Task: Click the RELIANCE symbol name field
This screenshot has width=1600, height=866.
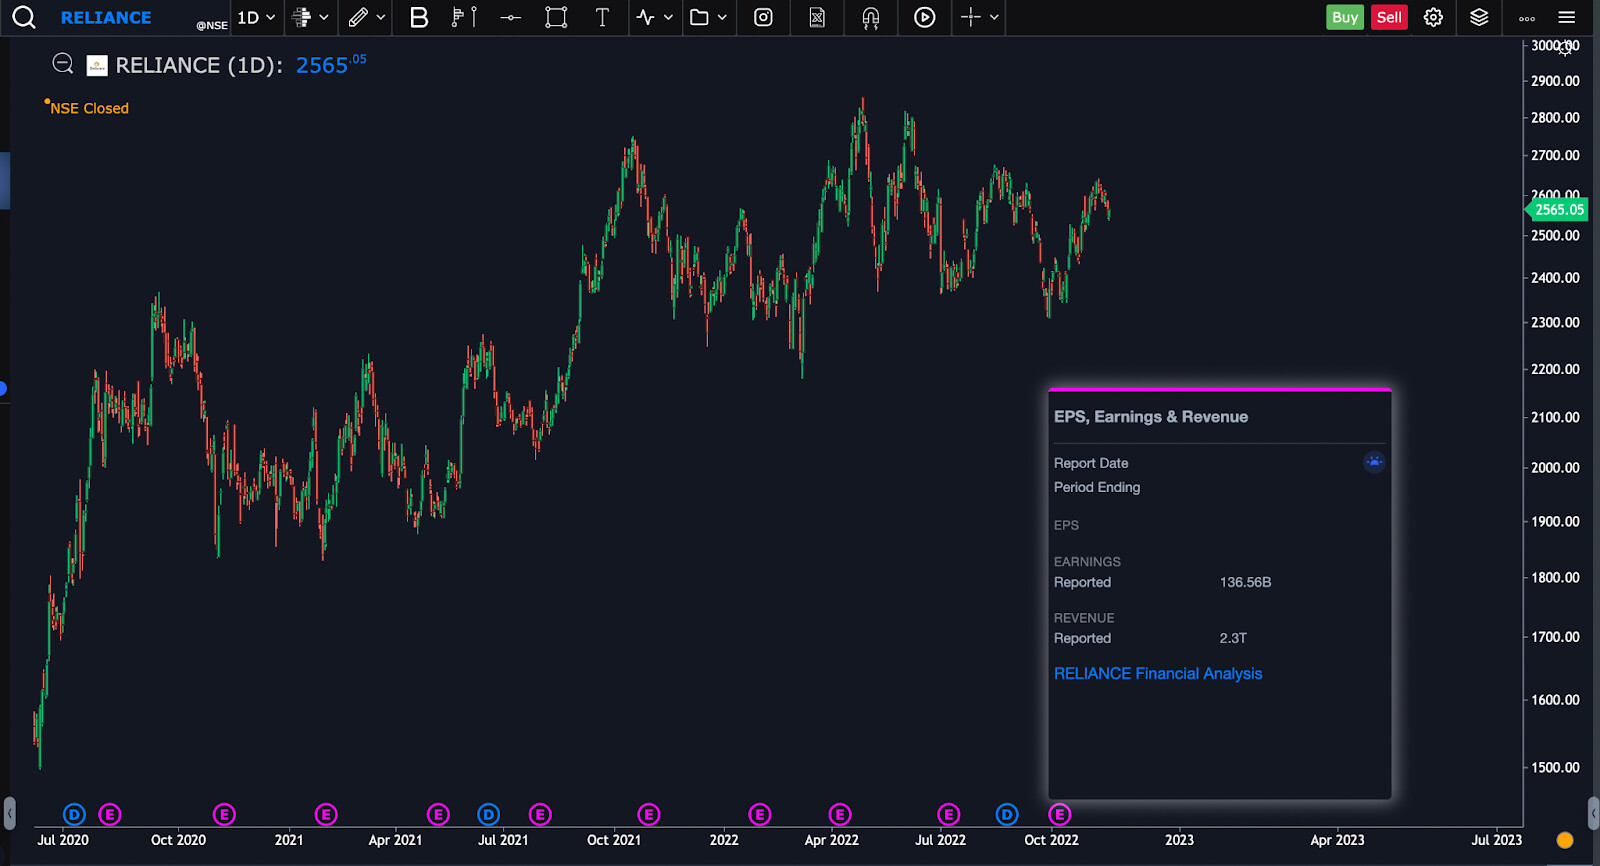Action: (106, 18)
